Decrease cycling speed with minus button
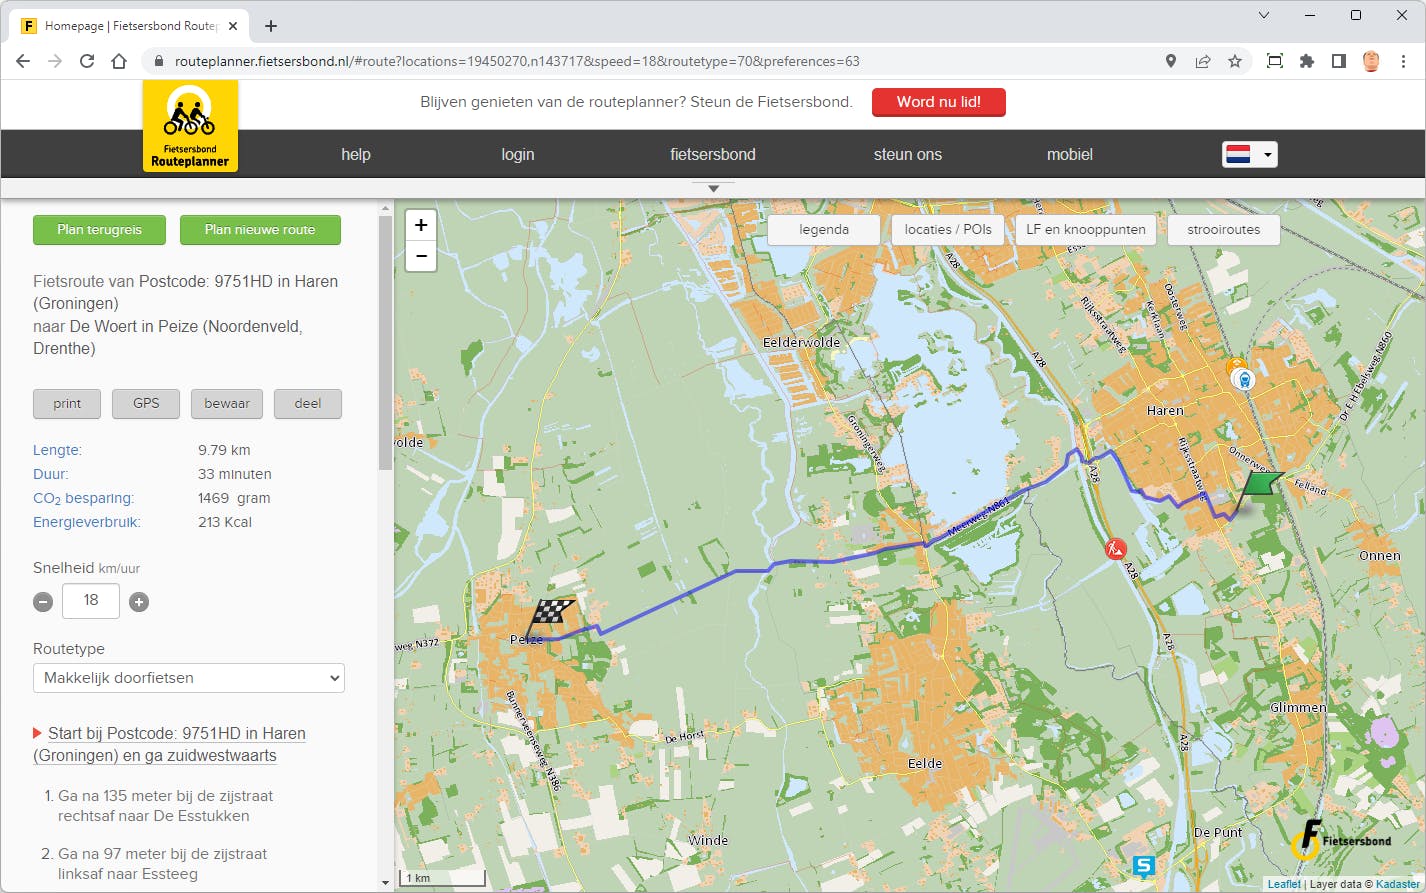Viewport: 1426px width, 893px height. pos(43,602)
